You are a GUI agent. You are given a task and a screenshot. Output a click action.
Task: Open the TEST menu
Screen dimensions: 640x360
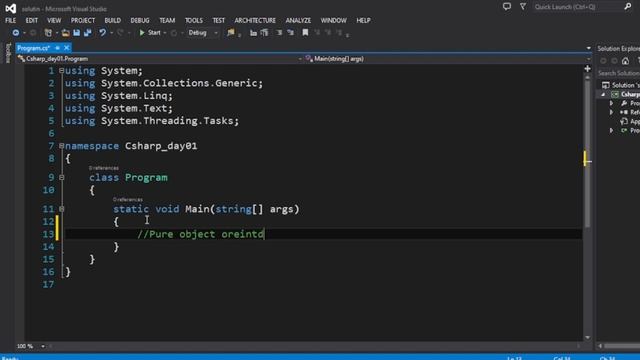(x=218, y=20)
